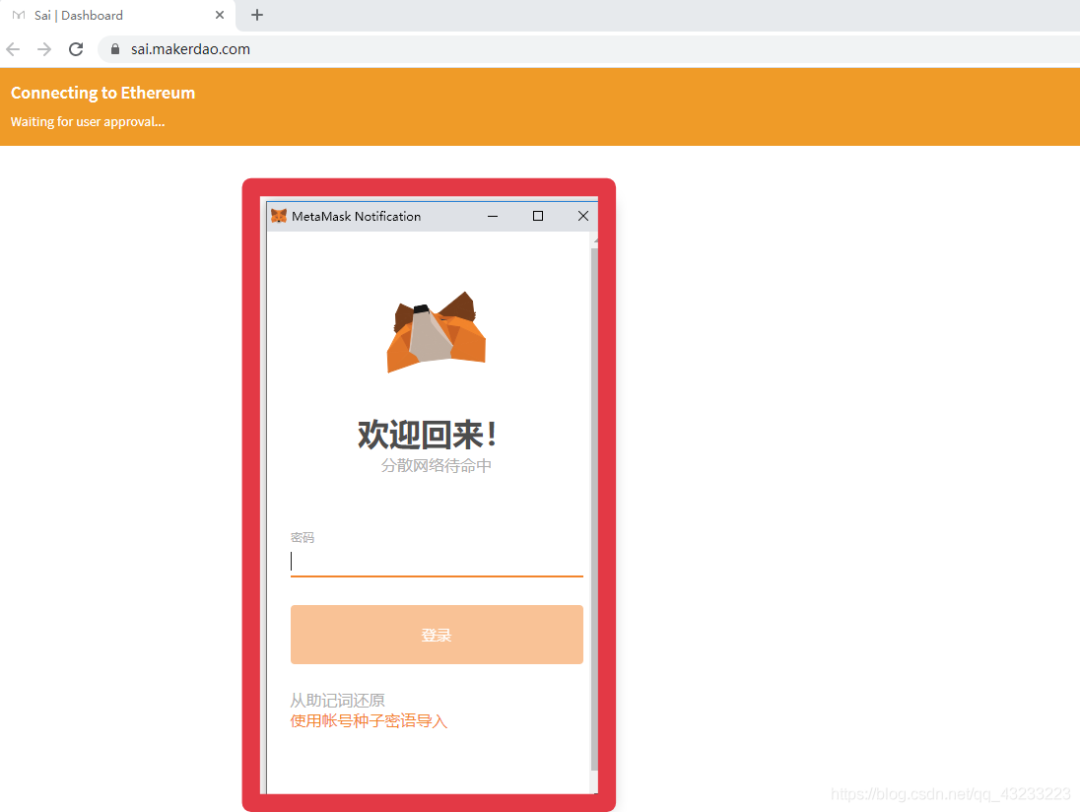This screenshot has width=1080, height=812.
Task: Reload the sai.makerdao.com page
Action: [76, 49]
